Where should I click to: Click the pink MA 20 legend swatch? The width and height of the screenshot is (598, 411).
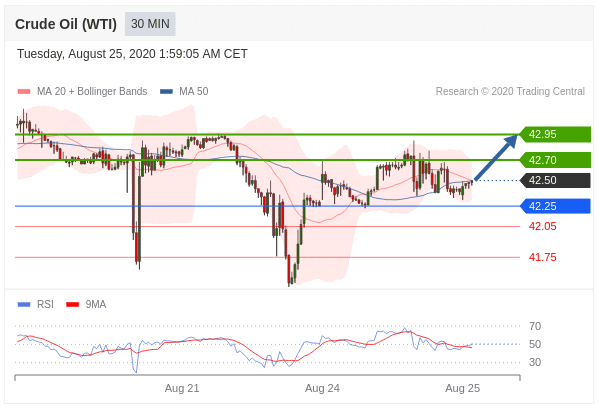click(24, 92)
